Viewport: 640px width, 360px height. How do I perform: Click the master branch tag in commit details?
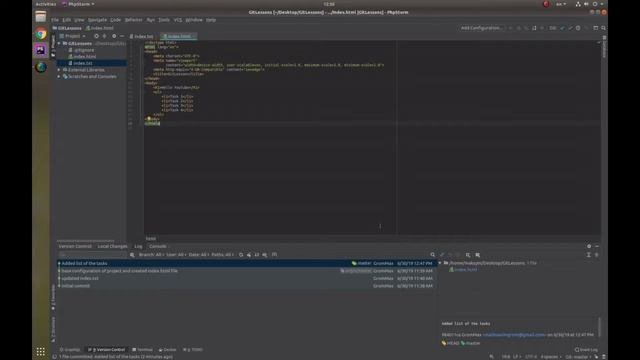tap(471, 343)
